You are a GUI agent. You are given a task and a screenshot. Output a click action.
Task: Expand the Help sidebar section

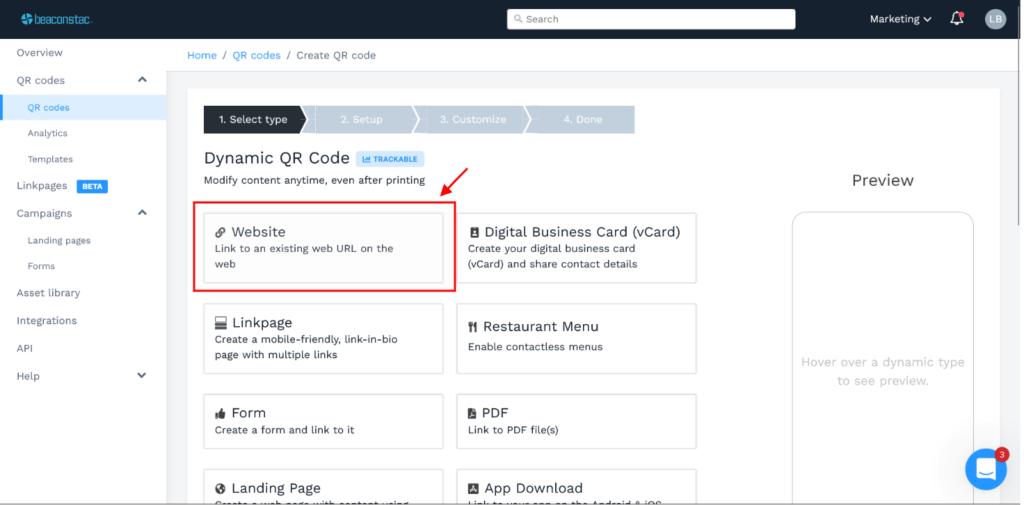coord(142,376)
